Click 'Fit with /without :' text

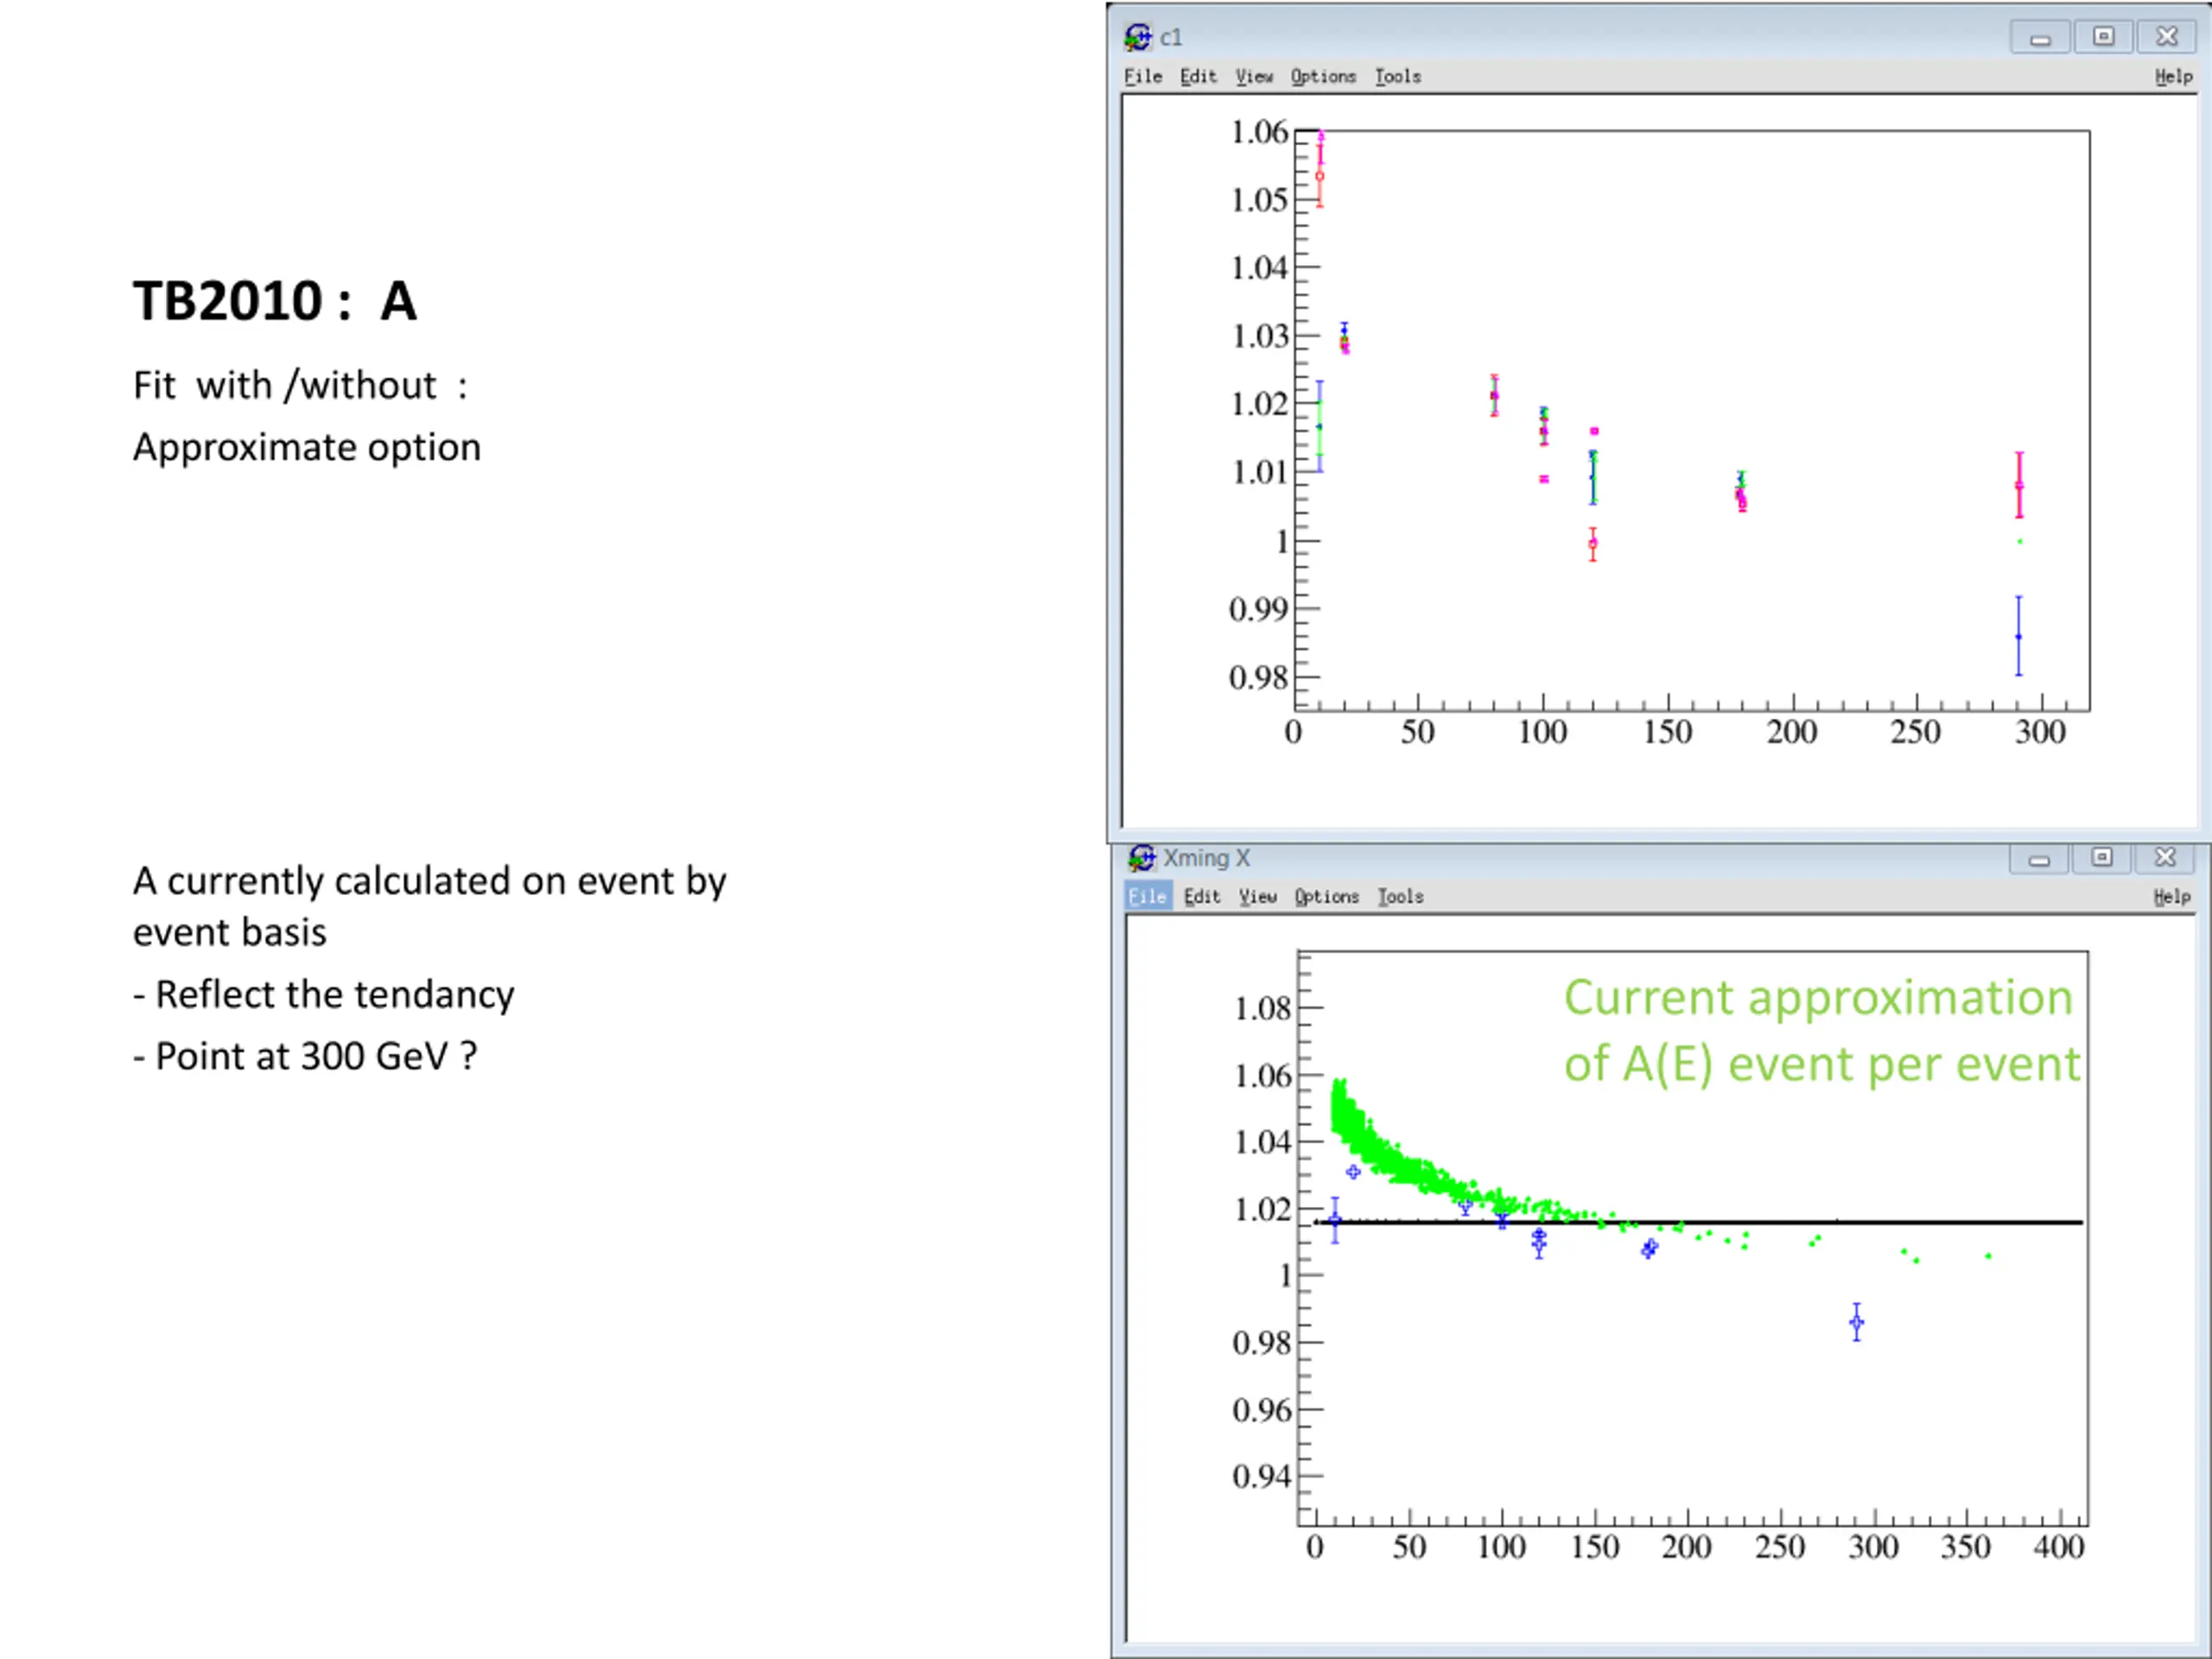(x=300, y=386)
